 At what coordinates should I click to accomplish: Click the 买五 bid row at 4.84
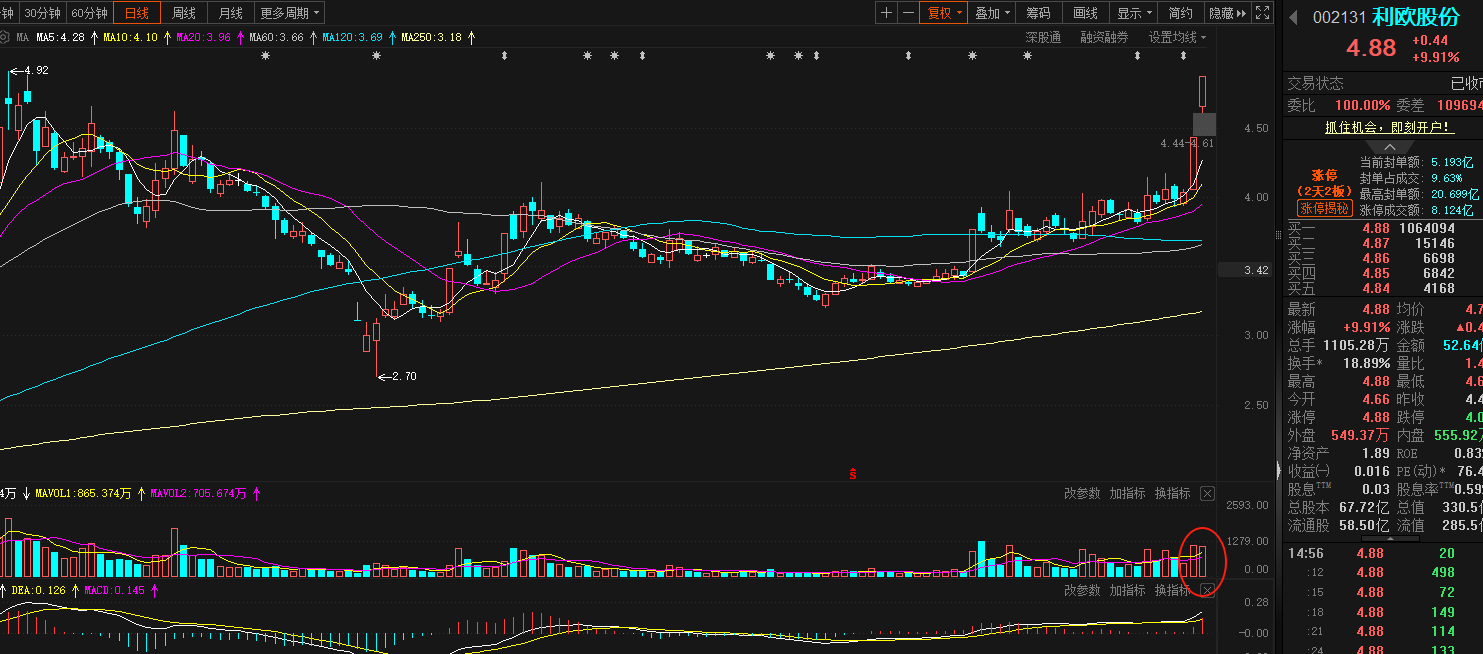click(x=1384, y=288)
